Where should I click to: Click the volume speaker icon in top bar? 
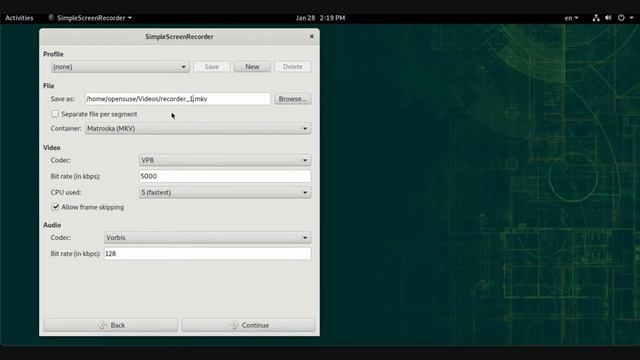(x=608, y=18)
